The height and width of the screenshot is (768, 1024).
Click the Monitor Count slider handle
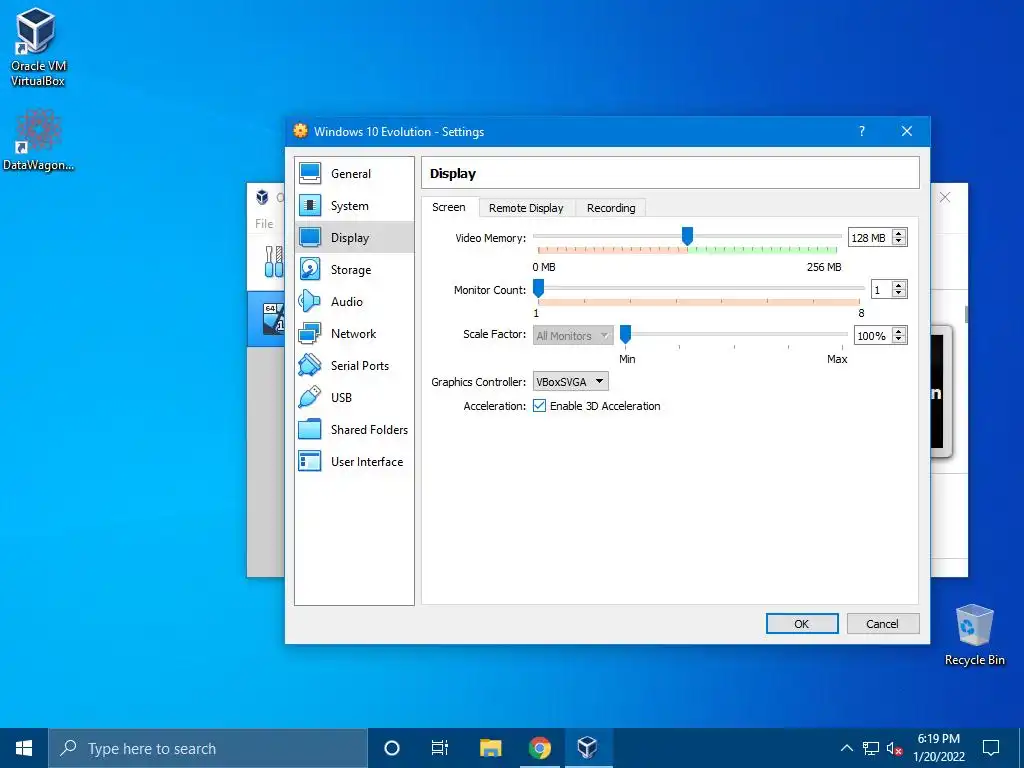[x=539, y=288]
